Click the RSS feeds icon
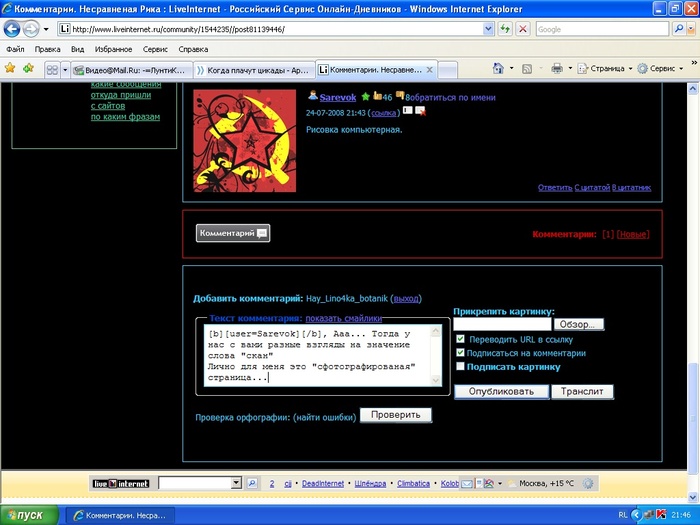 tap(527, 69)
